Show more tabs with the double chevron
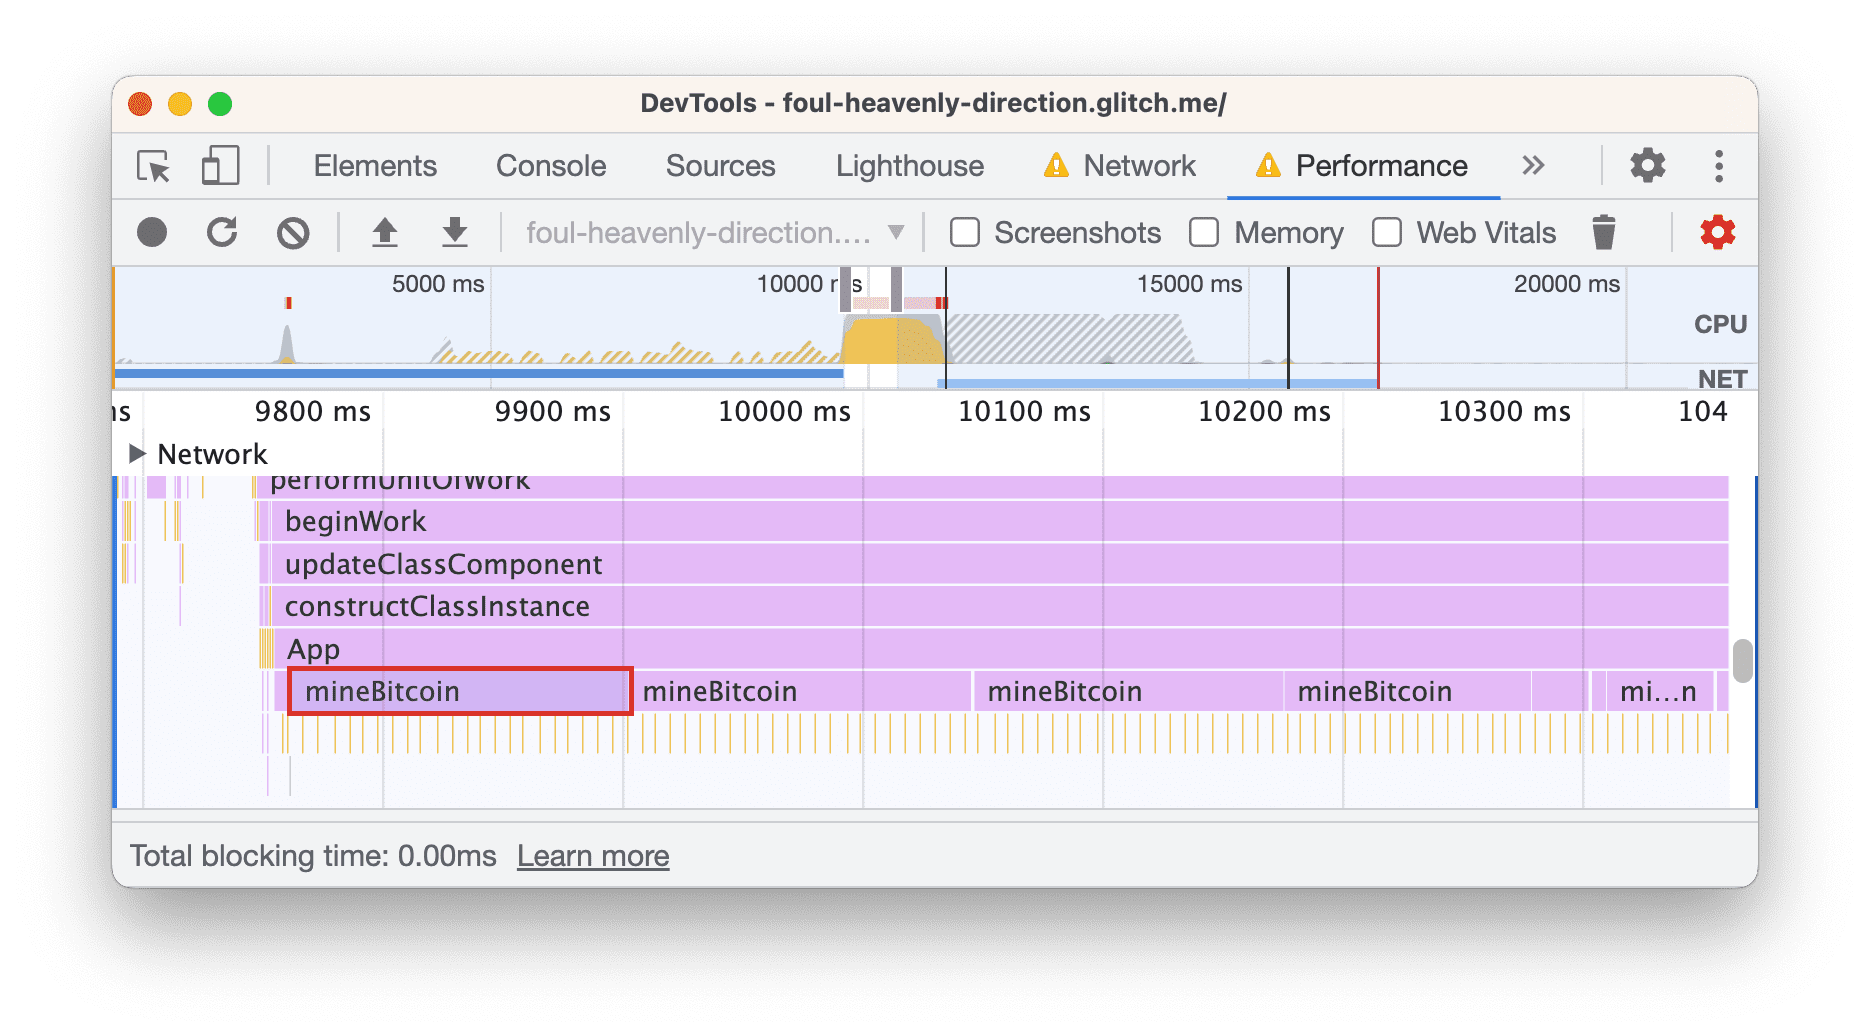 (x=1533, y=166)
